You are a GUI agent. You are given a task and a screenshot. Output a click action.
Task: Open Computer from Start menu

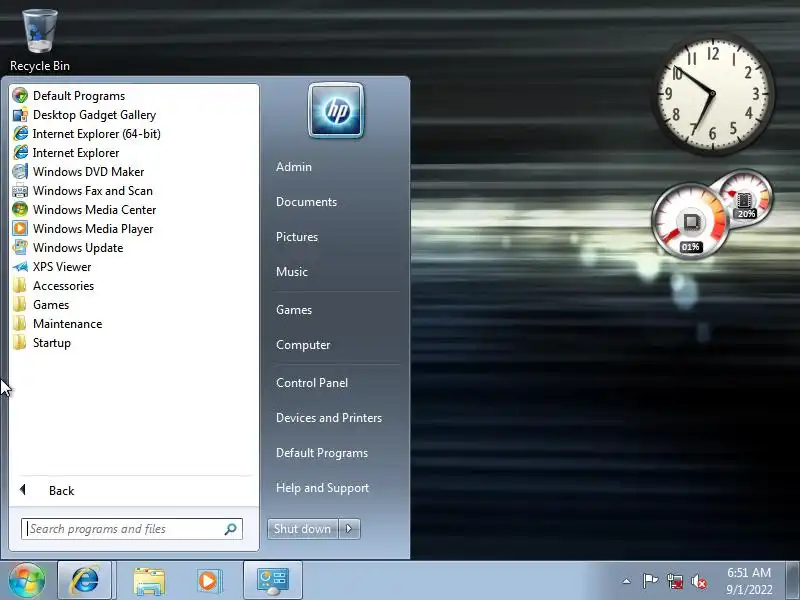[304, 345]
